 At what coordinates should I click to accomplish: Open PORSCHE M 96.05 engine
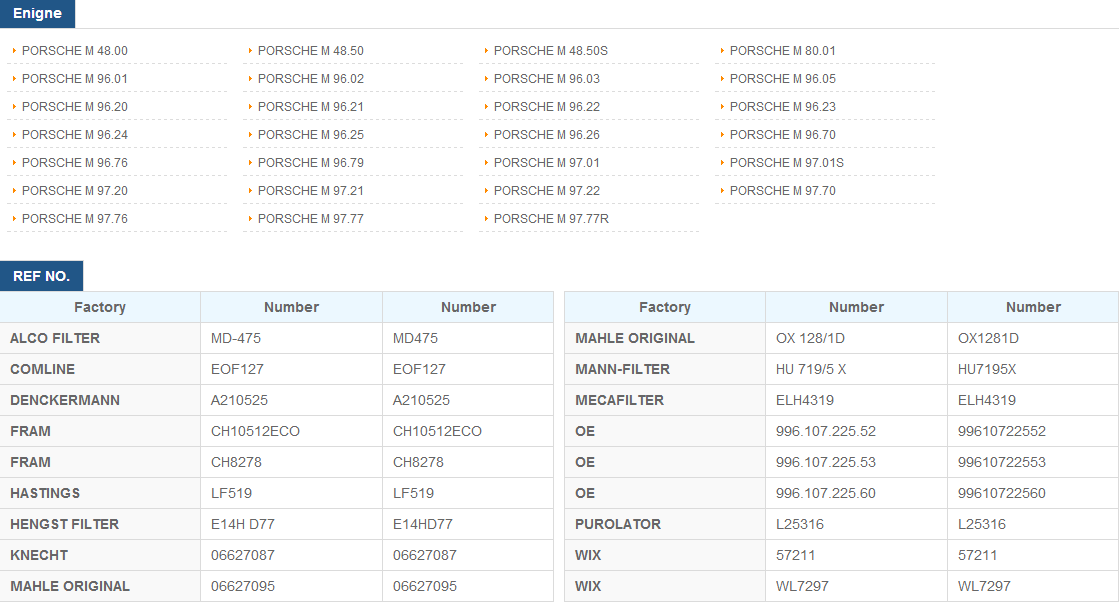(x=782, y=78)
